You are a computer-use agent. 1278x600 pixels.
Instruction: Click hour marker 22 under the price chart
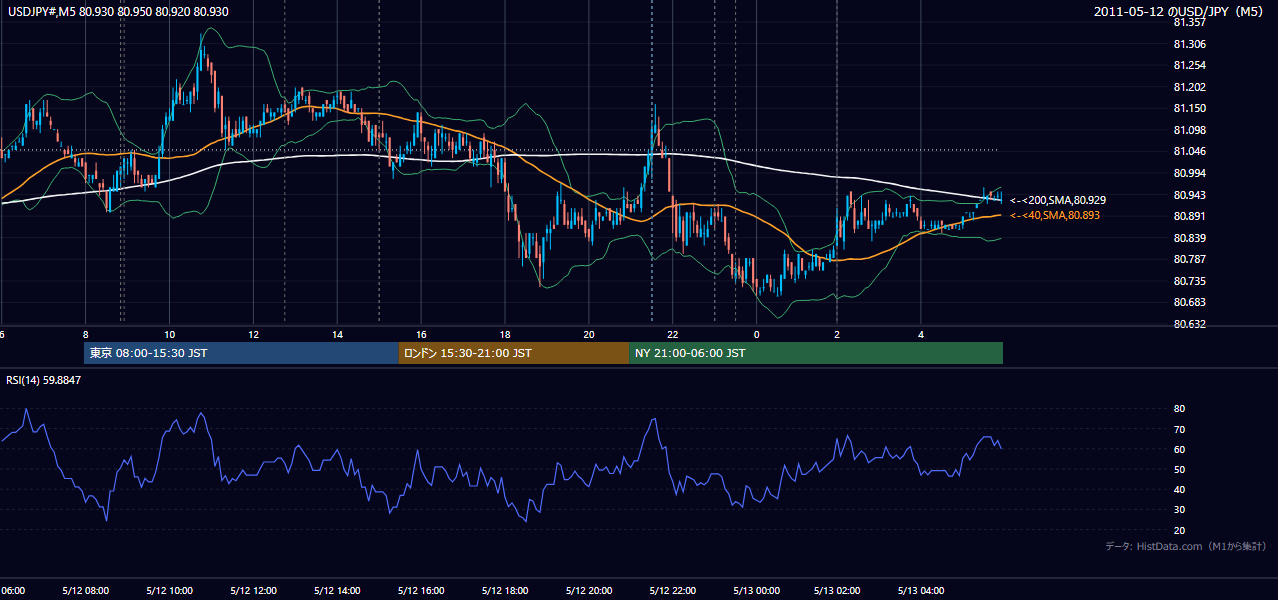674,334
